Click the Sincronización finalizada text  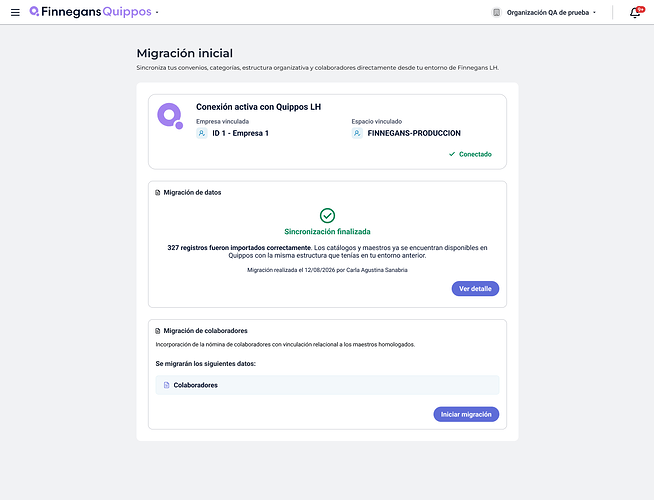(x=327, y=232)
